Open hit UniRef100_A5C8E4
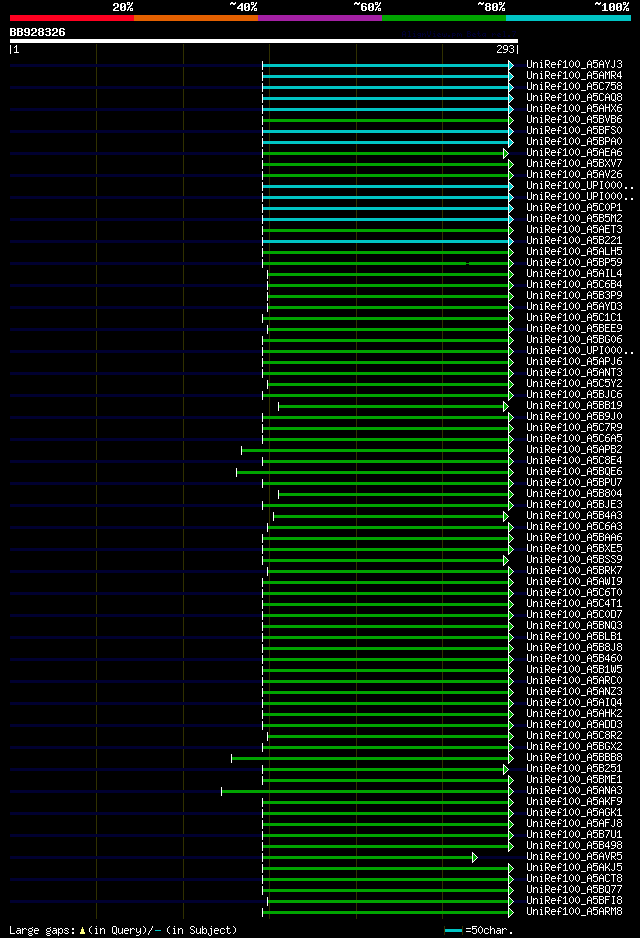Viewport: 640px width, 938px height. pos(574,461)
